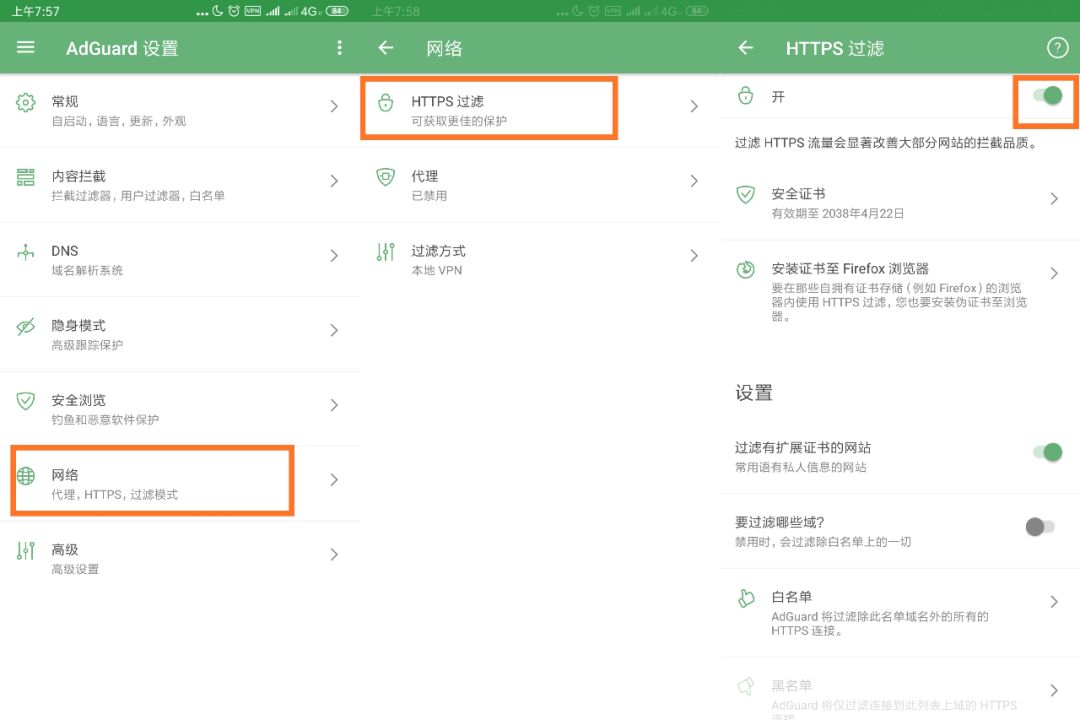Tap the Firefox certificate install icon
This screenshot has width=1080, height=720.
pos(745,269)
